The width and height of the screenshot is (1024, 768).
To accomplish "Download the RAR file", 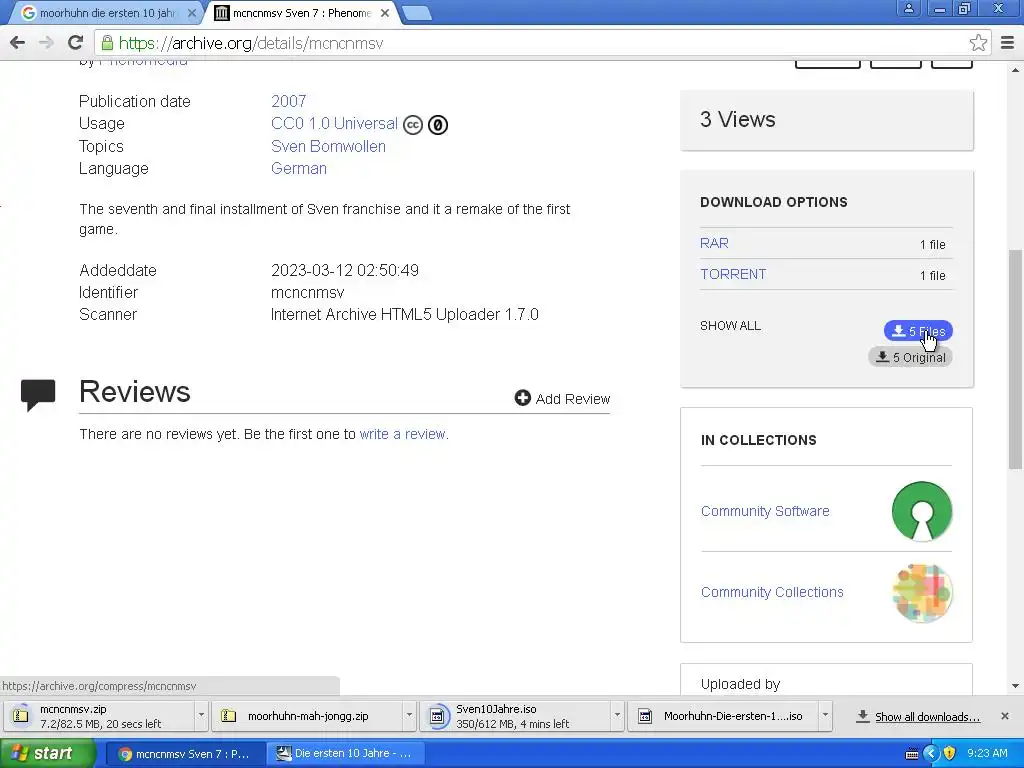I will click(x=714, y=243).
